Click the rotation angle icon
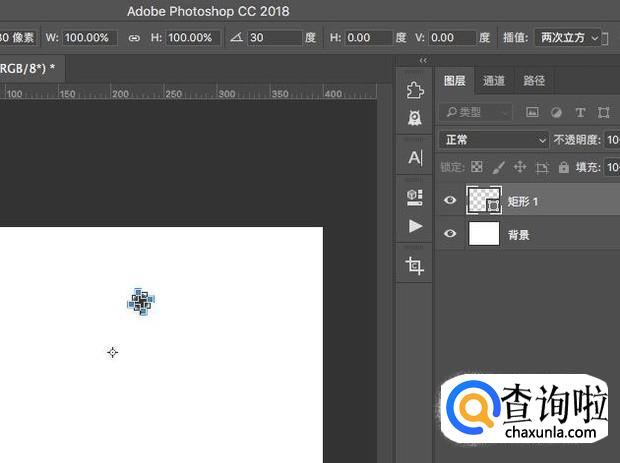 [x=236, y=38]
